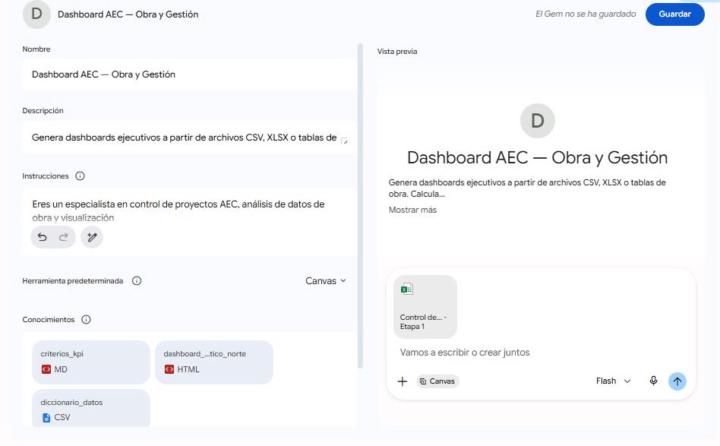Screen dimensions: 720x446
Task: Open the Conocimientos info icon
Action: tap(86, 320)
